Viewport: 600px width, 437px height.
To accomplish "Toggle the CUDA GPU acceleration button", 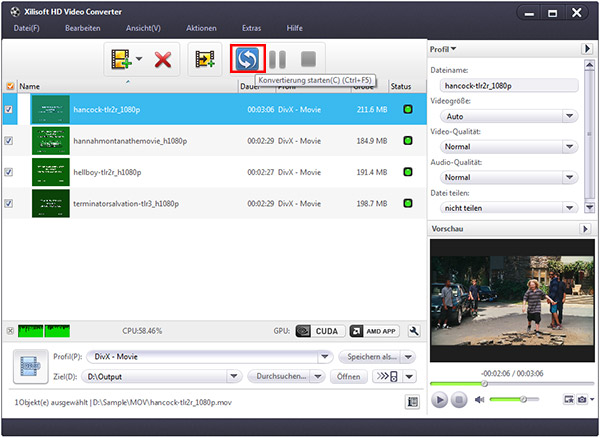I will [x=320, y=331].
